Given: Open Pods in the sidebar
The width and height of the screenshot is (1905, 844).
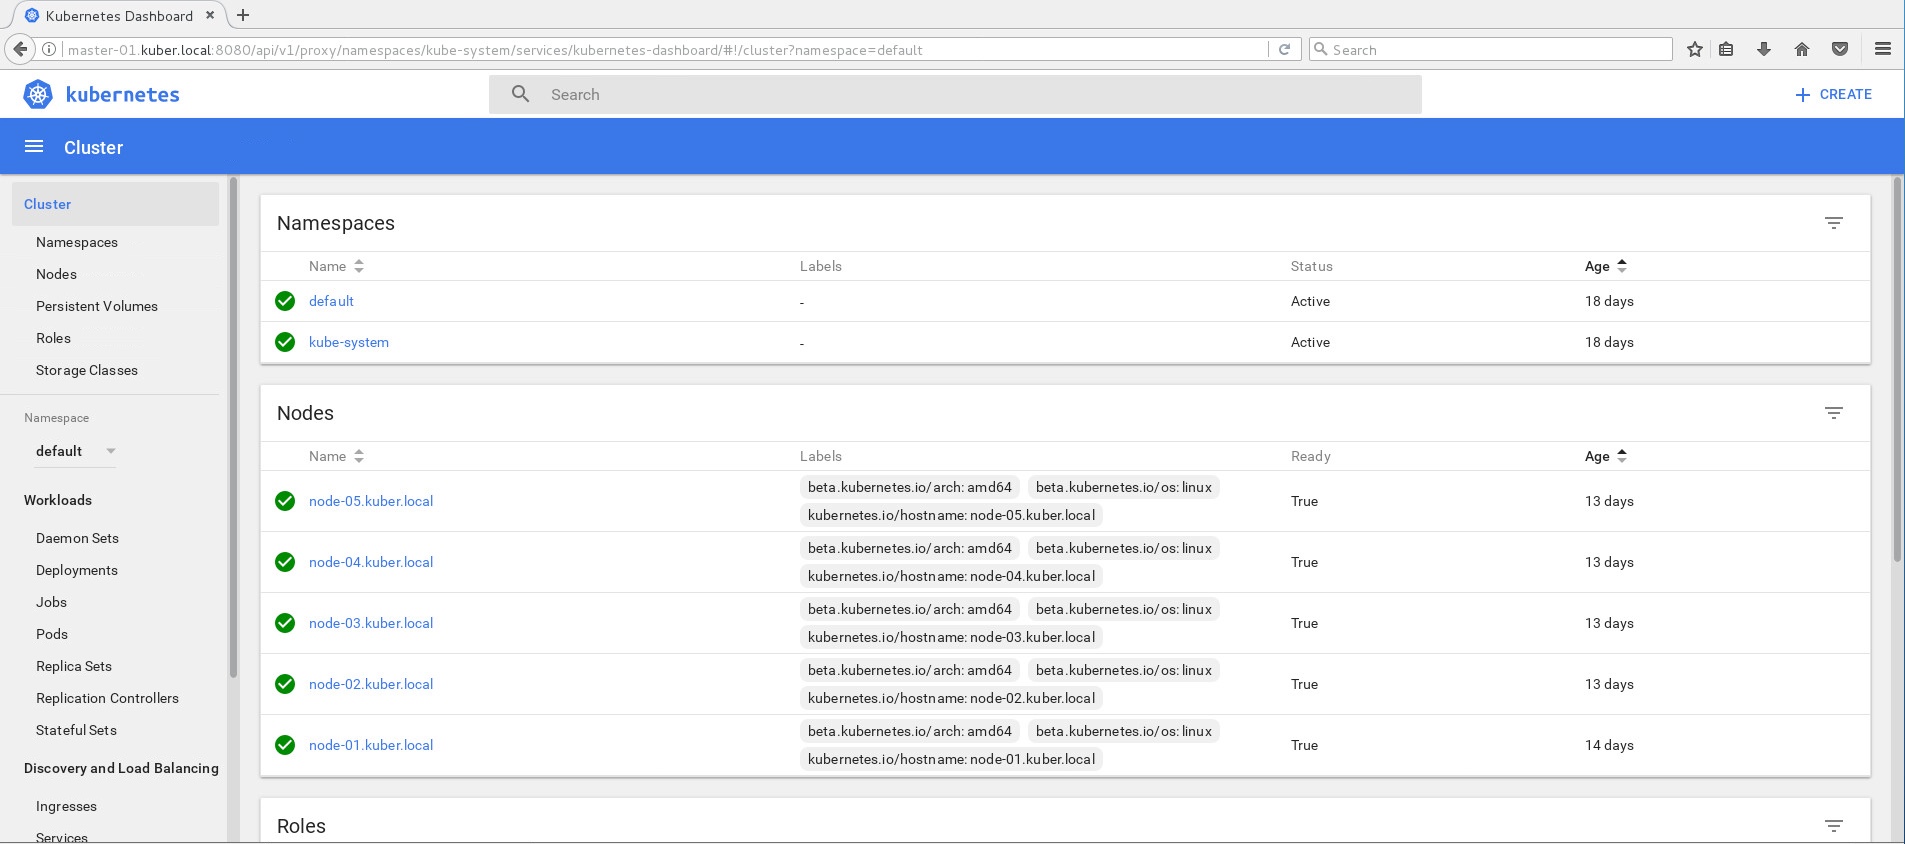Looking at the screenshot, I should [52, 634].
